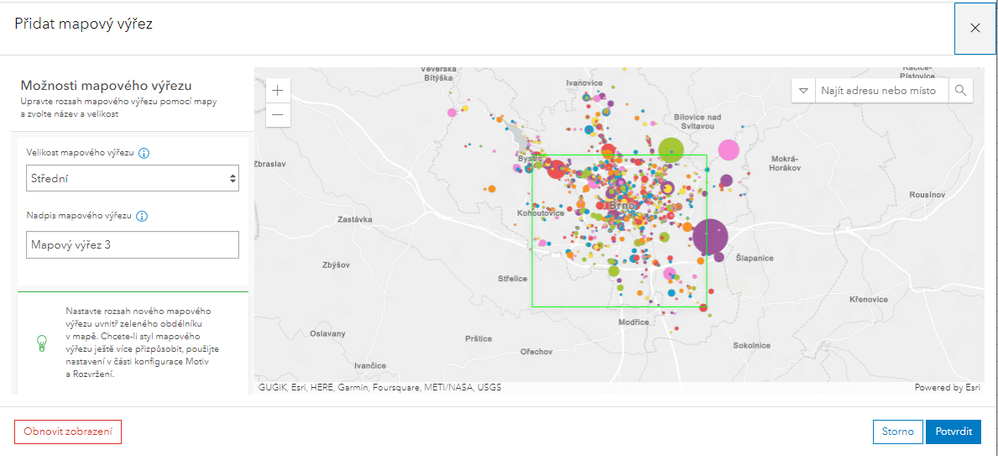Viewport: 998px width, 456px height.
Task: Click the Pršice map label
Action: [x=479, y=339]
